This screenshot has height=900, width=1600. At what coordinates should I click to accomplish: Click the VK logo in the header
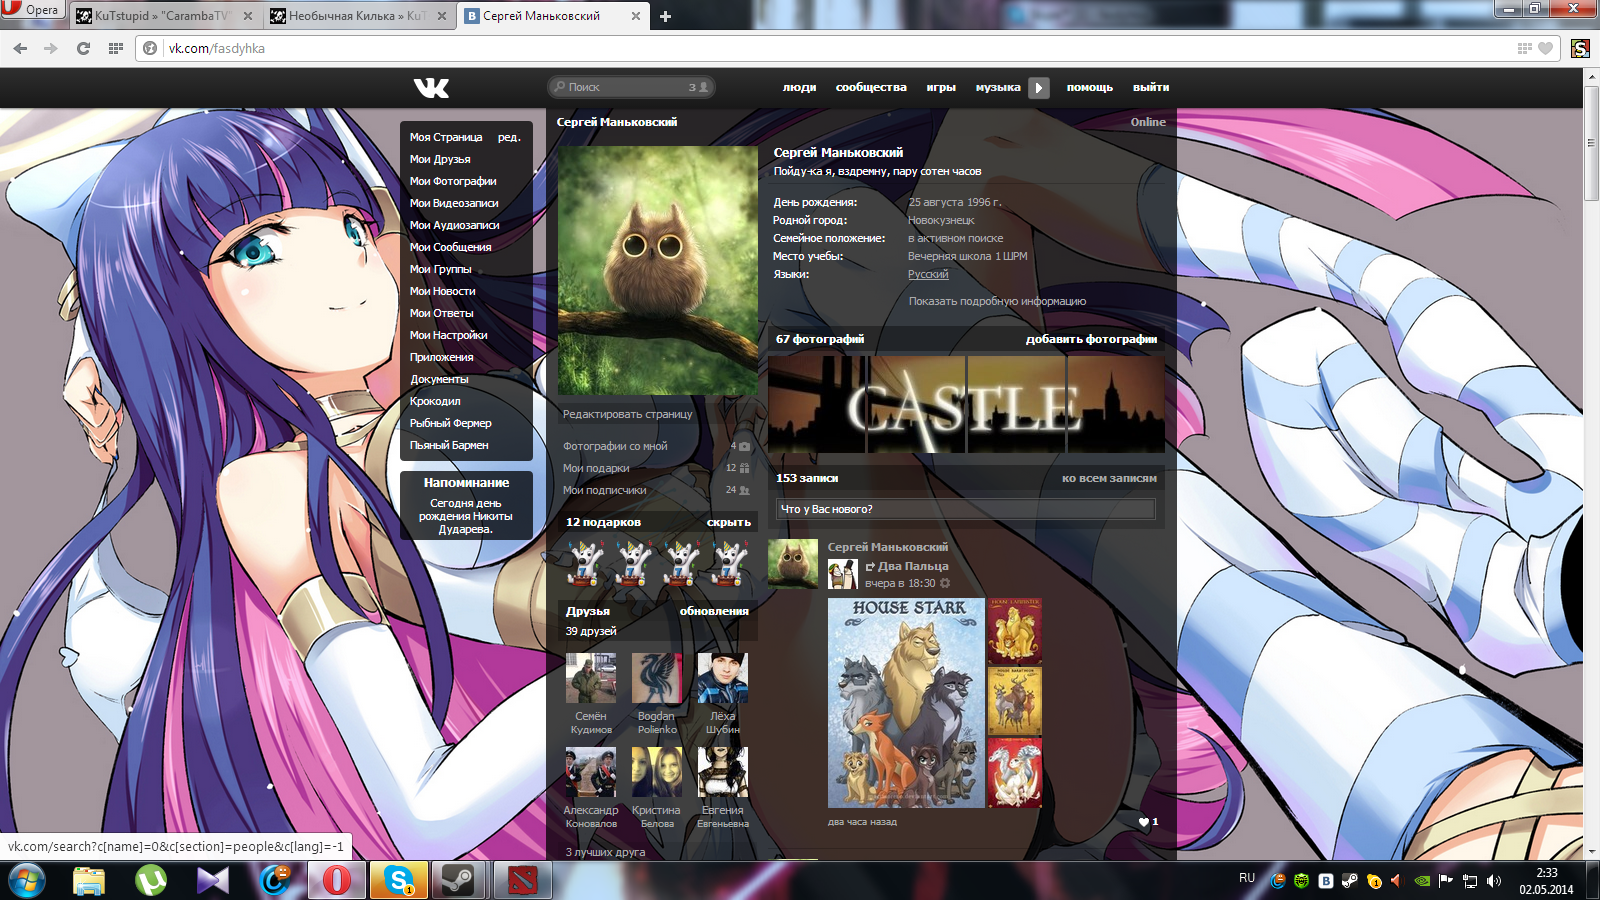(x=431, y=88)
